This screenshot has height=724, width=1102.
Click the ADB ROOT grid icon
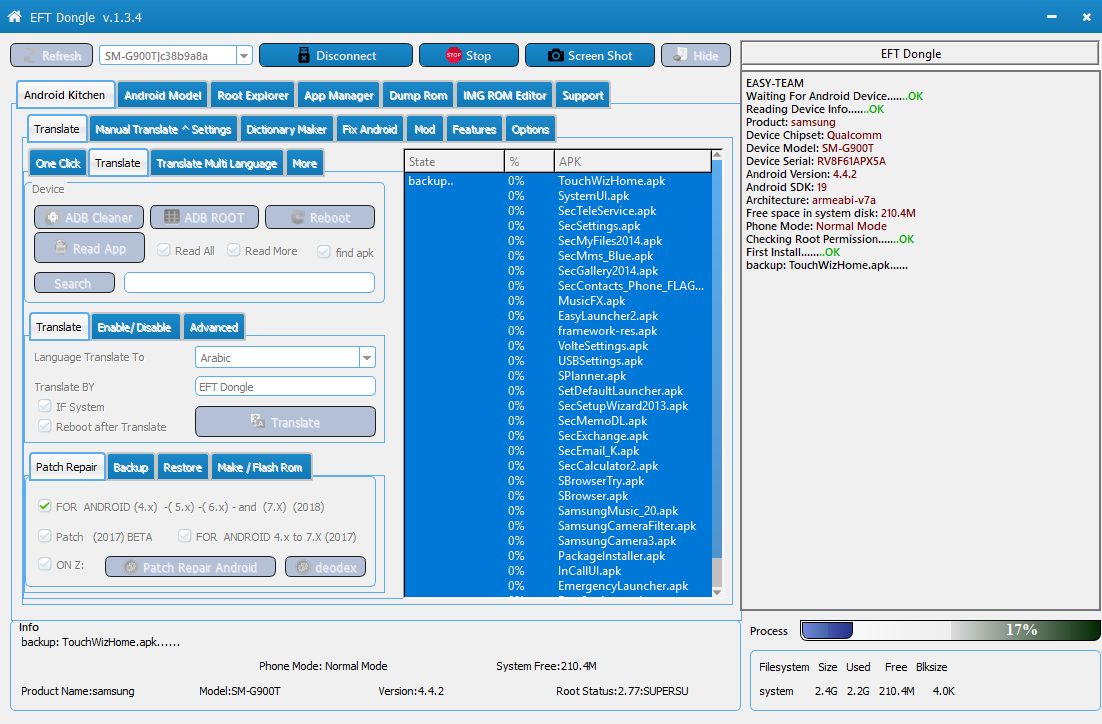[x=171, y=217]
